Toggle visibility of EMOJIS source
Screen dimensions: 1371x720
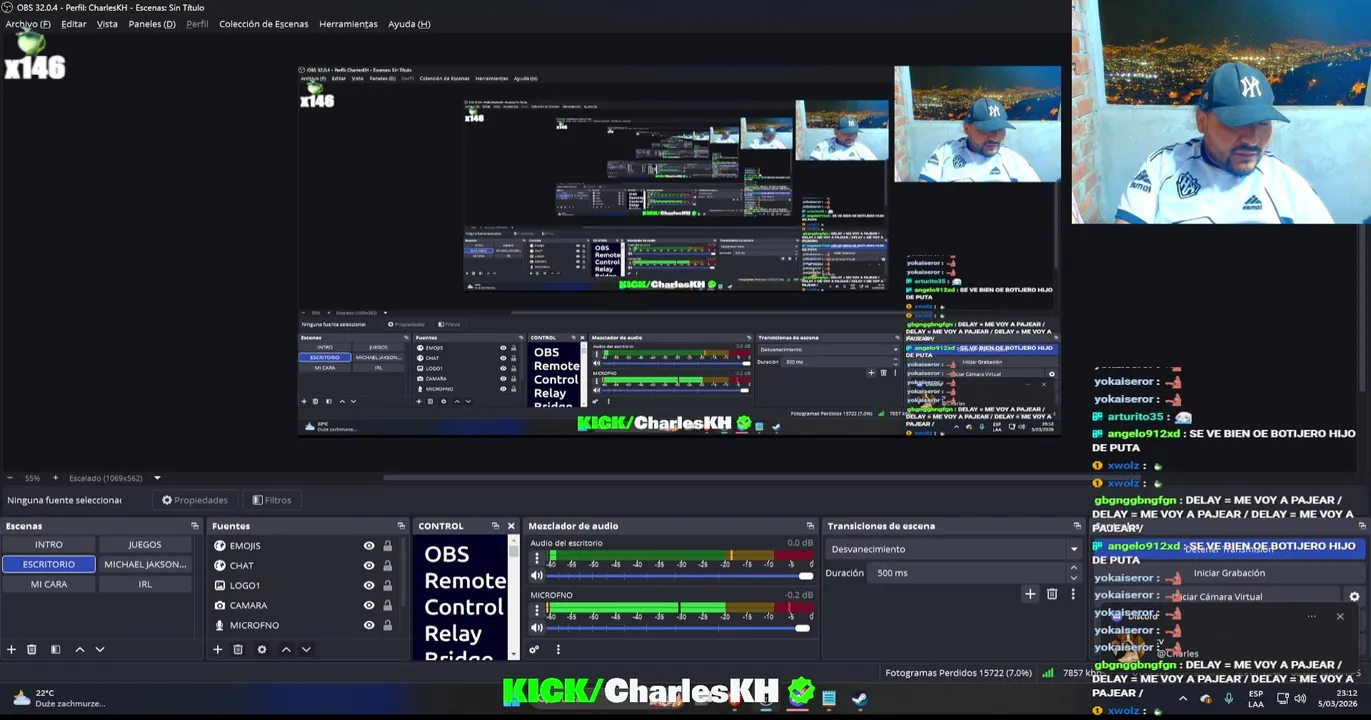click(x=369, y=546)
